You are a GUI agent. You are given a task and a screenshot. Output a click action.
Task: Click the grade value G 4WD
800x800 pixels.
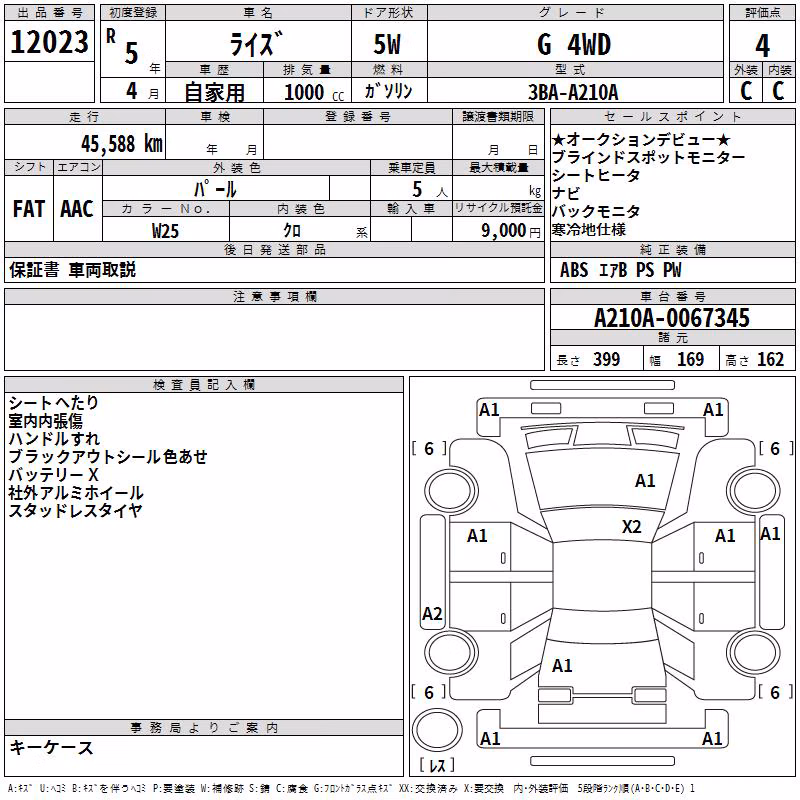(x=574, y=44)
